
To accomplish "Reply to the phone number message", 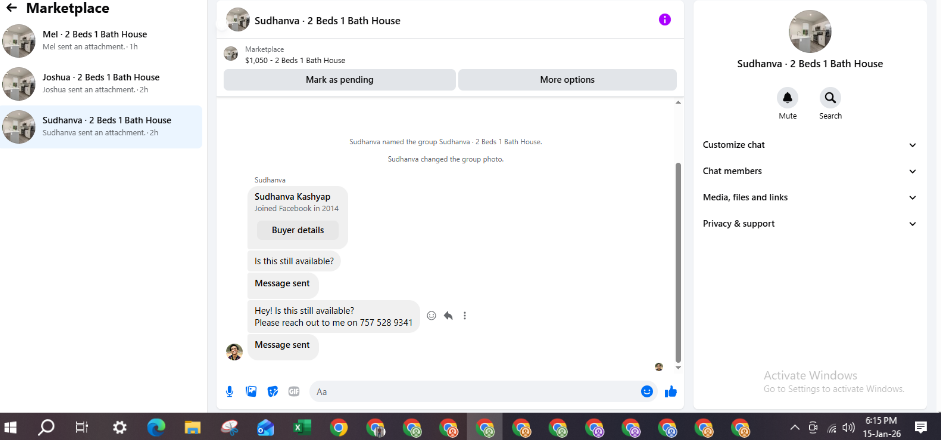I will 448,315.
